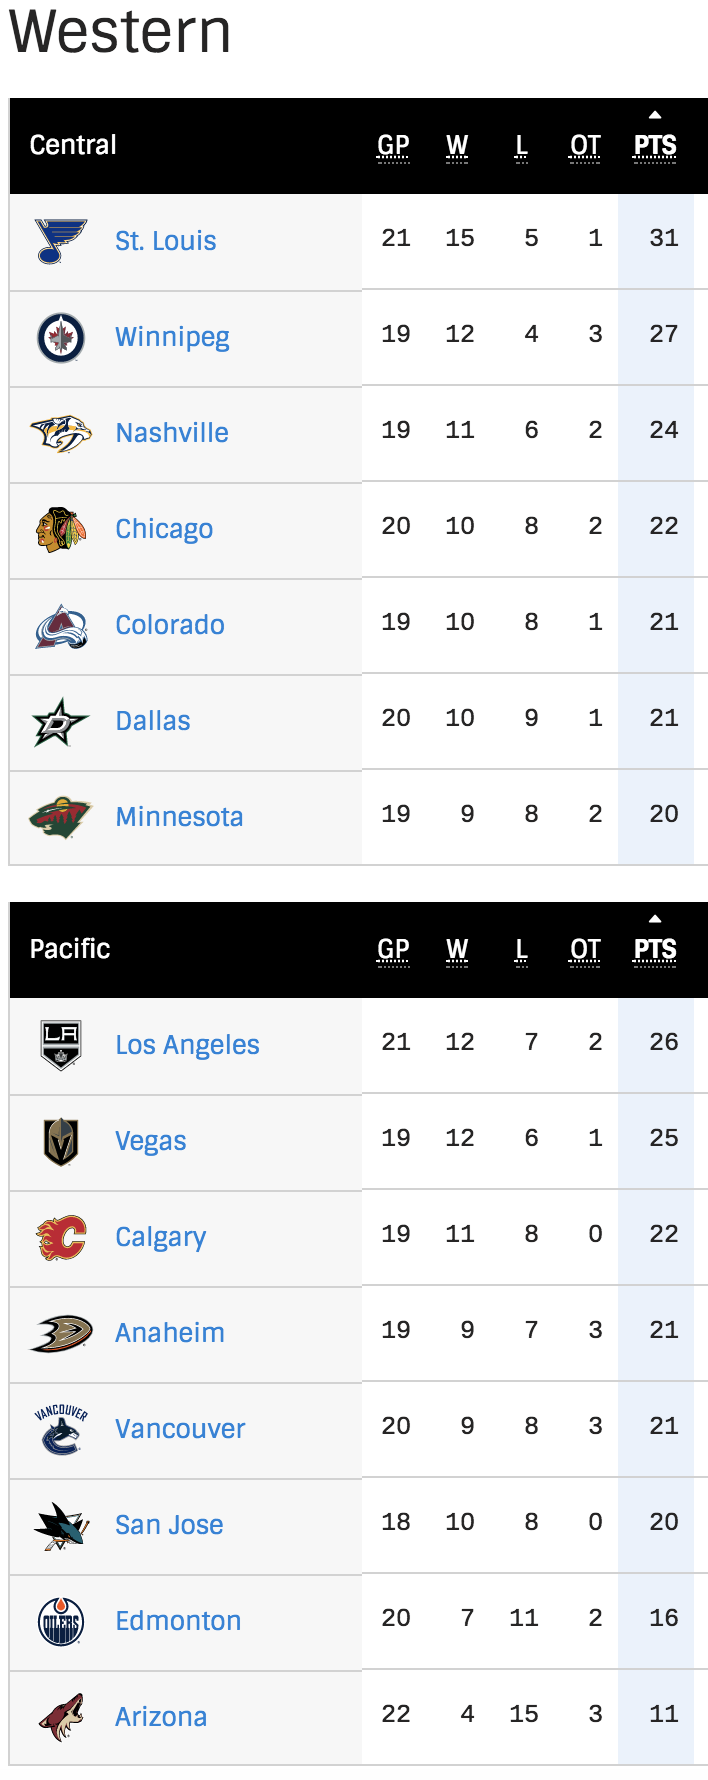The width and height of the screenshot is (708, 1780).
Task: Select the Chicago Blackhawks logo
Action: coord(61,529)
